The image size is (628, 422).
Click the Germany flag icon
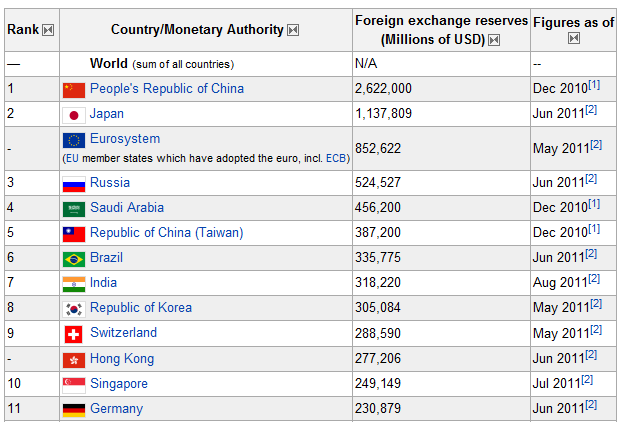[x=74, y=410]
